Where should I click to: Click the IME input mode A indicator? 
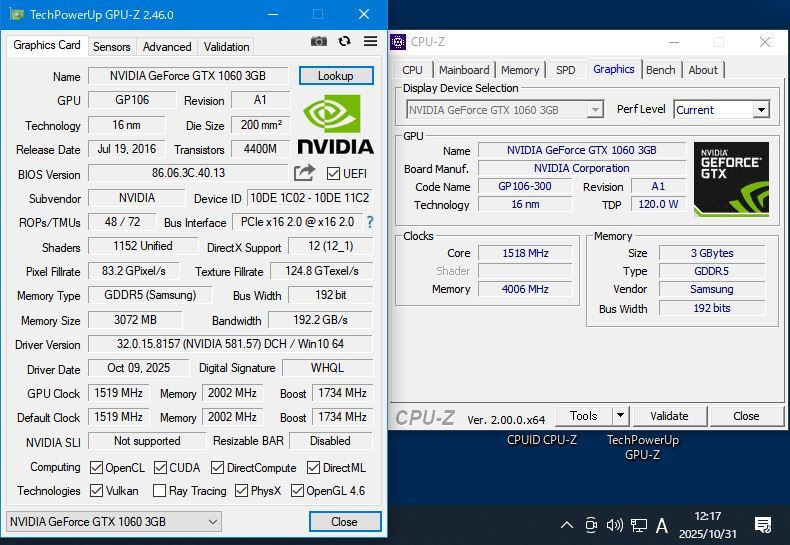[x=662, y=526]
